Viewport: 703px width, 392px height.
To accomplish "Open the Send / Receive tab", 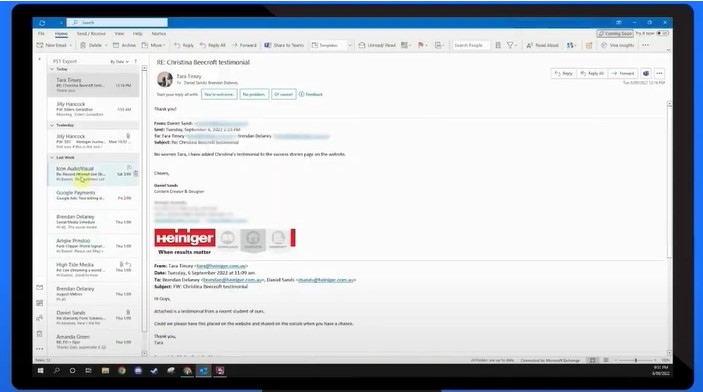I will tap(91, 34).
